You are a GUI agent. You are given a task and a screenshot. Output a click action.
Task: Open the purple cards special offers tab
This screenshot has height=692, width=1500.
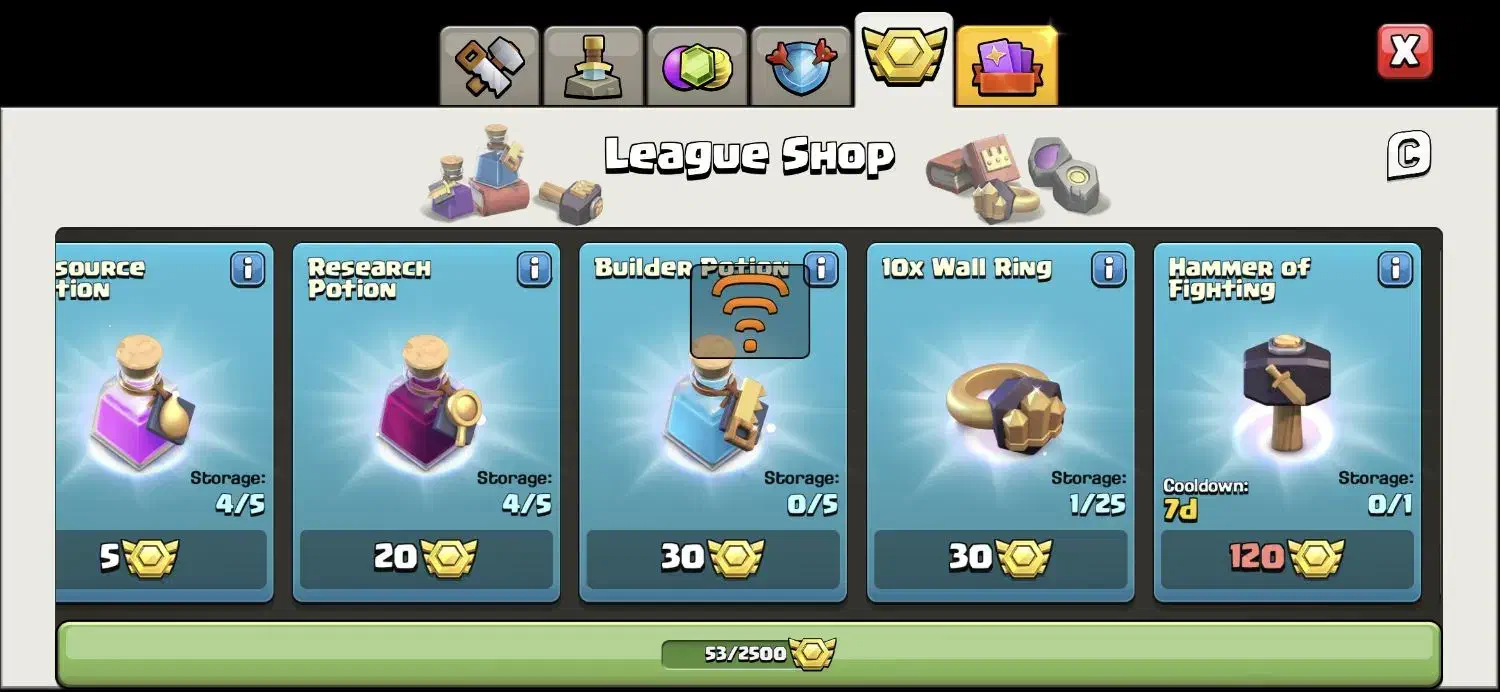point(1007,66)
